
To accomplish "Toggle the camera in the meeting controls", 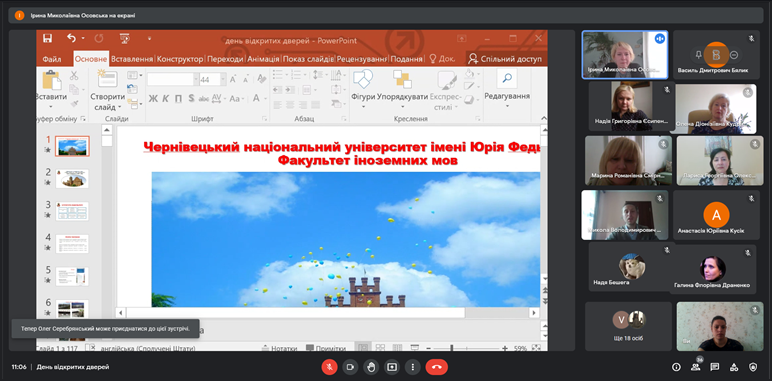I will 350,367.
